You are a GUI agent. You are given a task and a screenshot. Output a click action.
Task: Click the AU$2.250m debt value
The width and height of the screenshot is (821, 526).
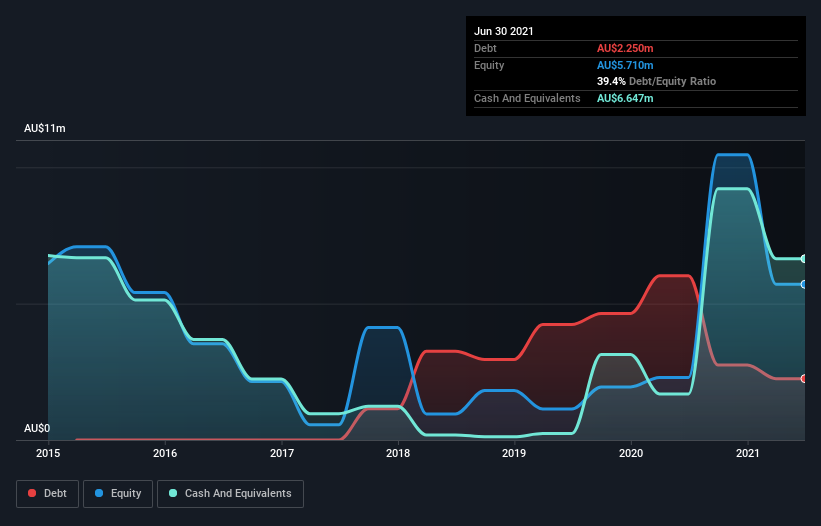coord(625,48)
